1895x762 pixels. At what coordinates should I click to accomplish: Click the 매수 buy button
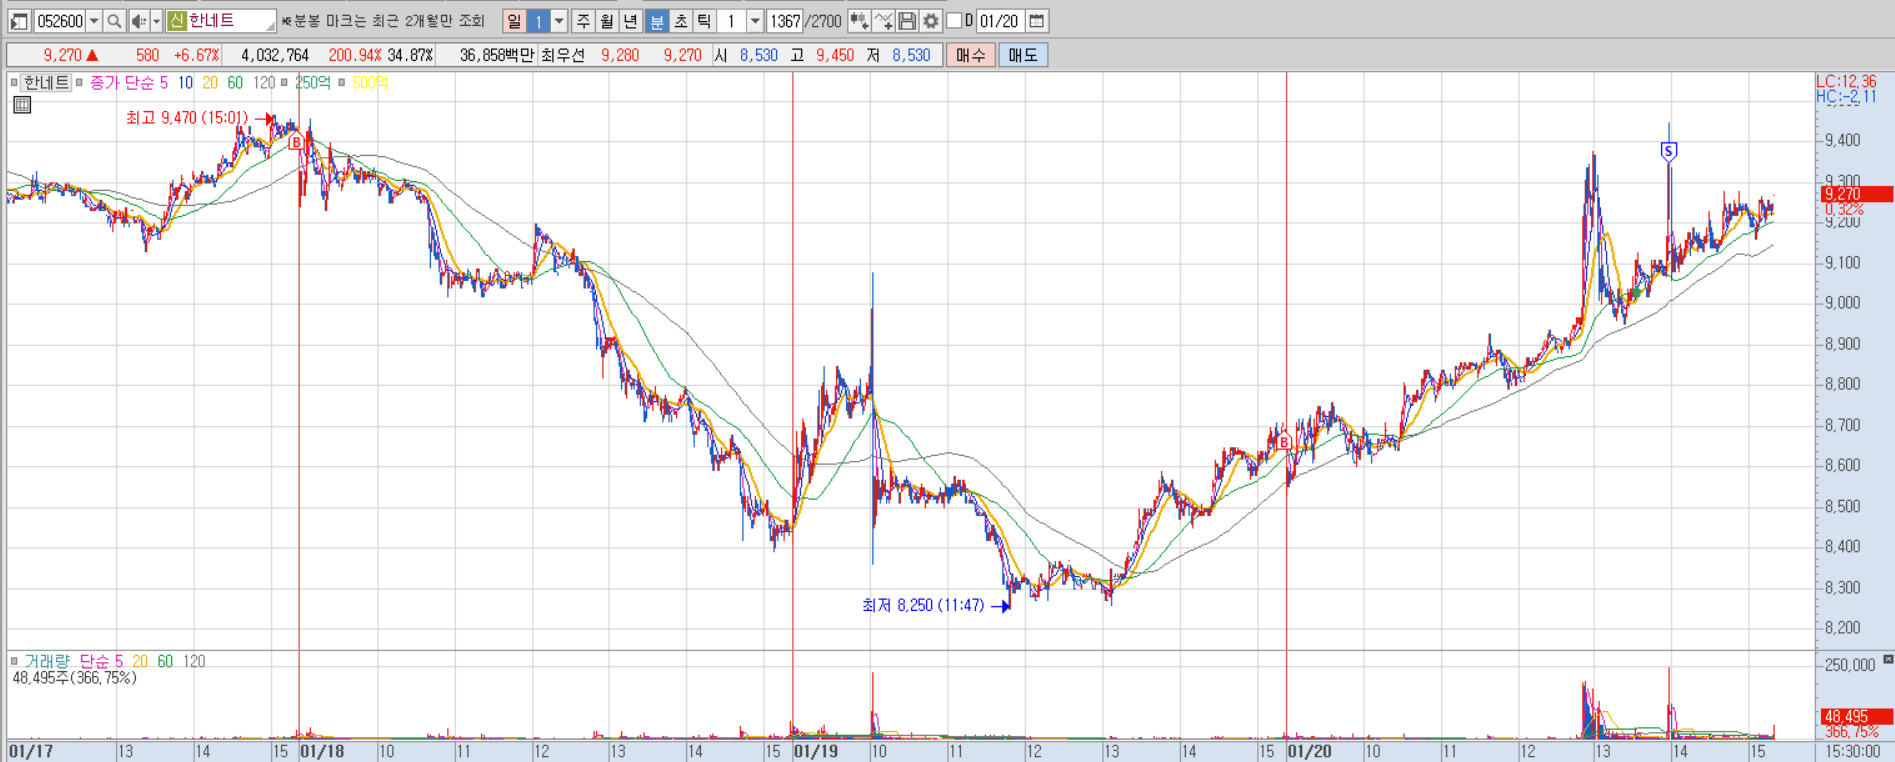point(970,55)
